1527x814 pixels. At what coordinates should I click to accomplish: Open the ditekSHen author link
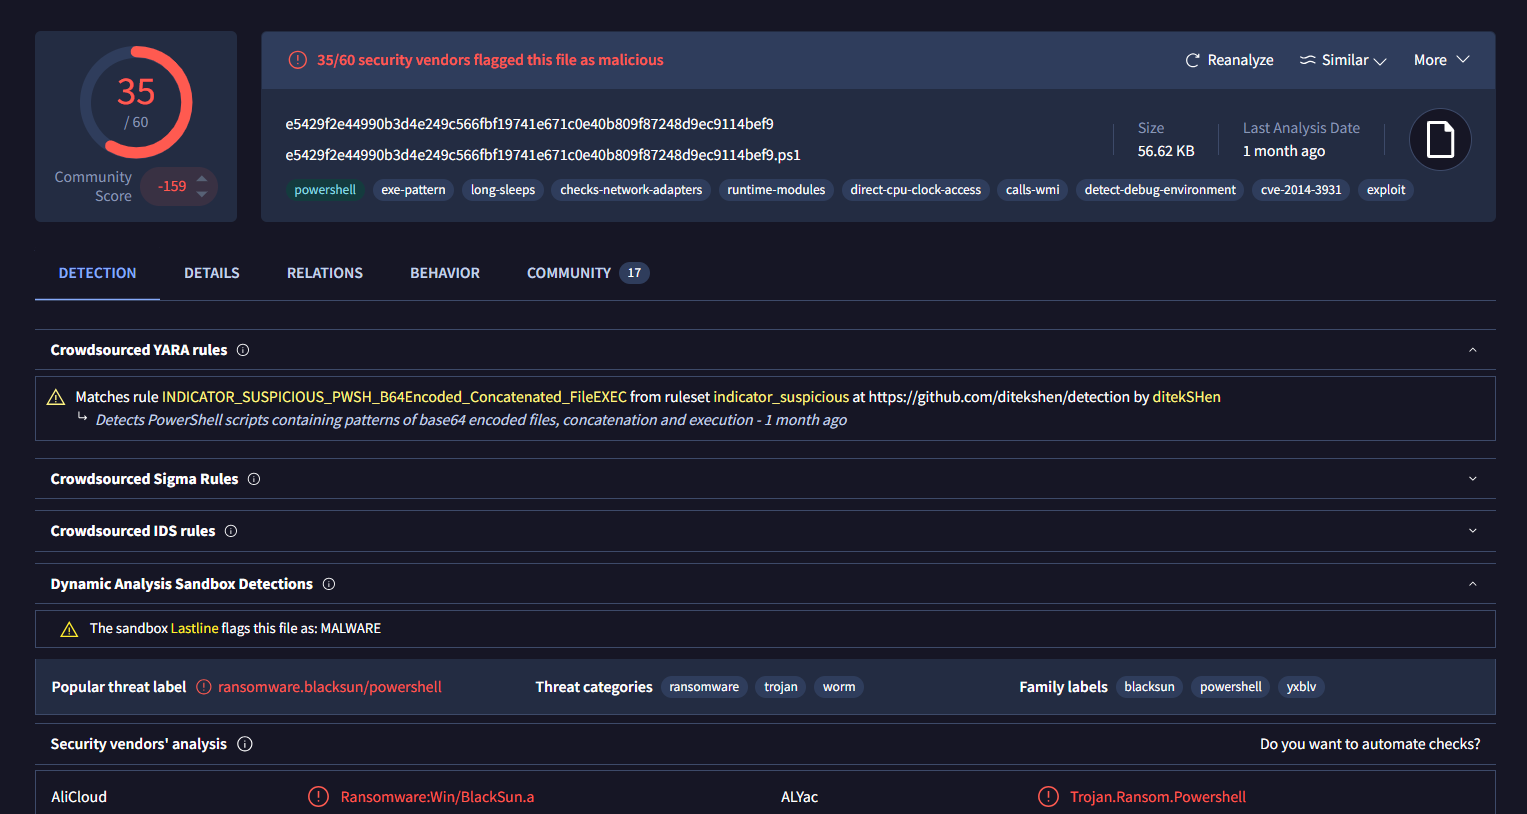(1186, 397)
